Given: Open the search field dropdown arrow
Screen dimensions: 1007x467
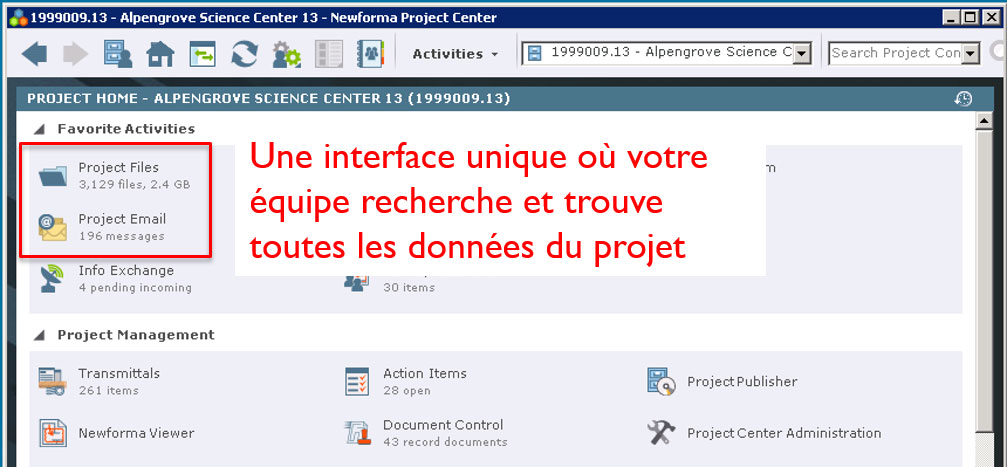Looking at the screenshot, I should click(x=971, y=54).
